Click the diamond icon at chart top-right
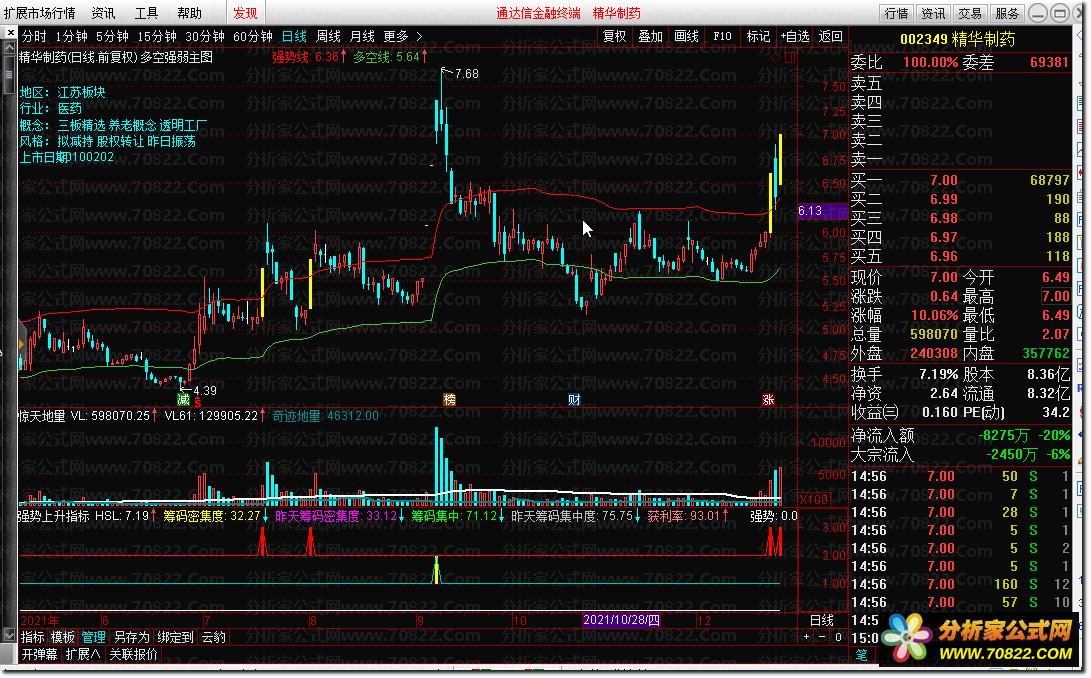The width and height of the screenshot is (1091, 678). click(x=775, y=58)
